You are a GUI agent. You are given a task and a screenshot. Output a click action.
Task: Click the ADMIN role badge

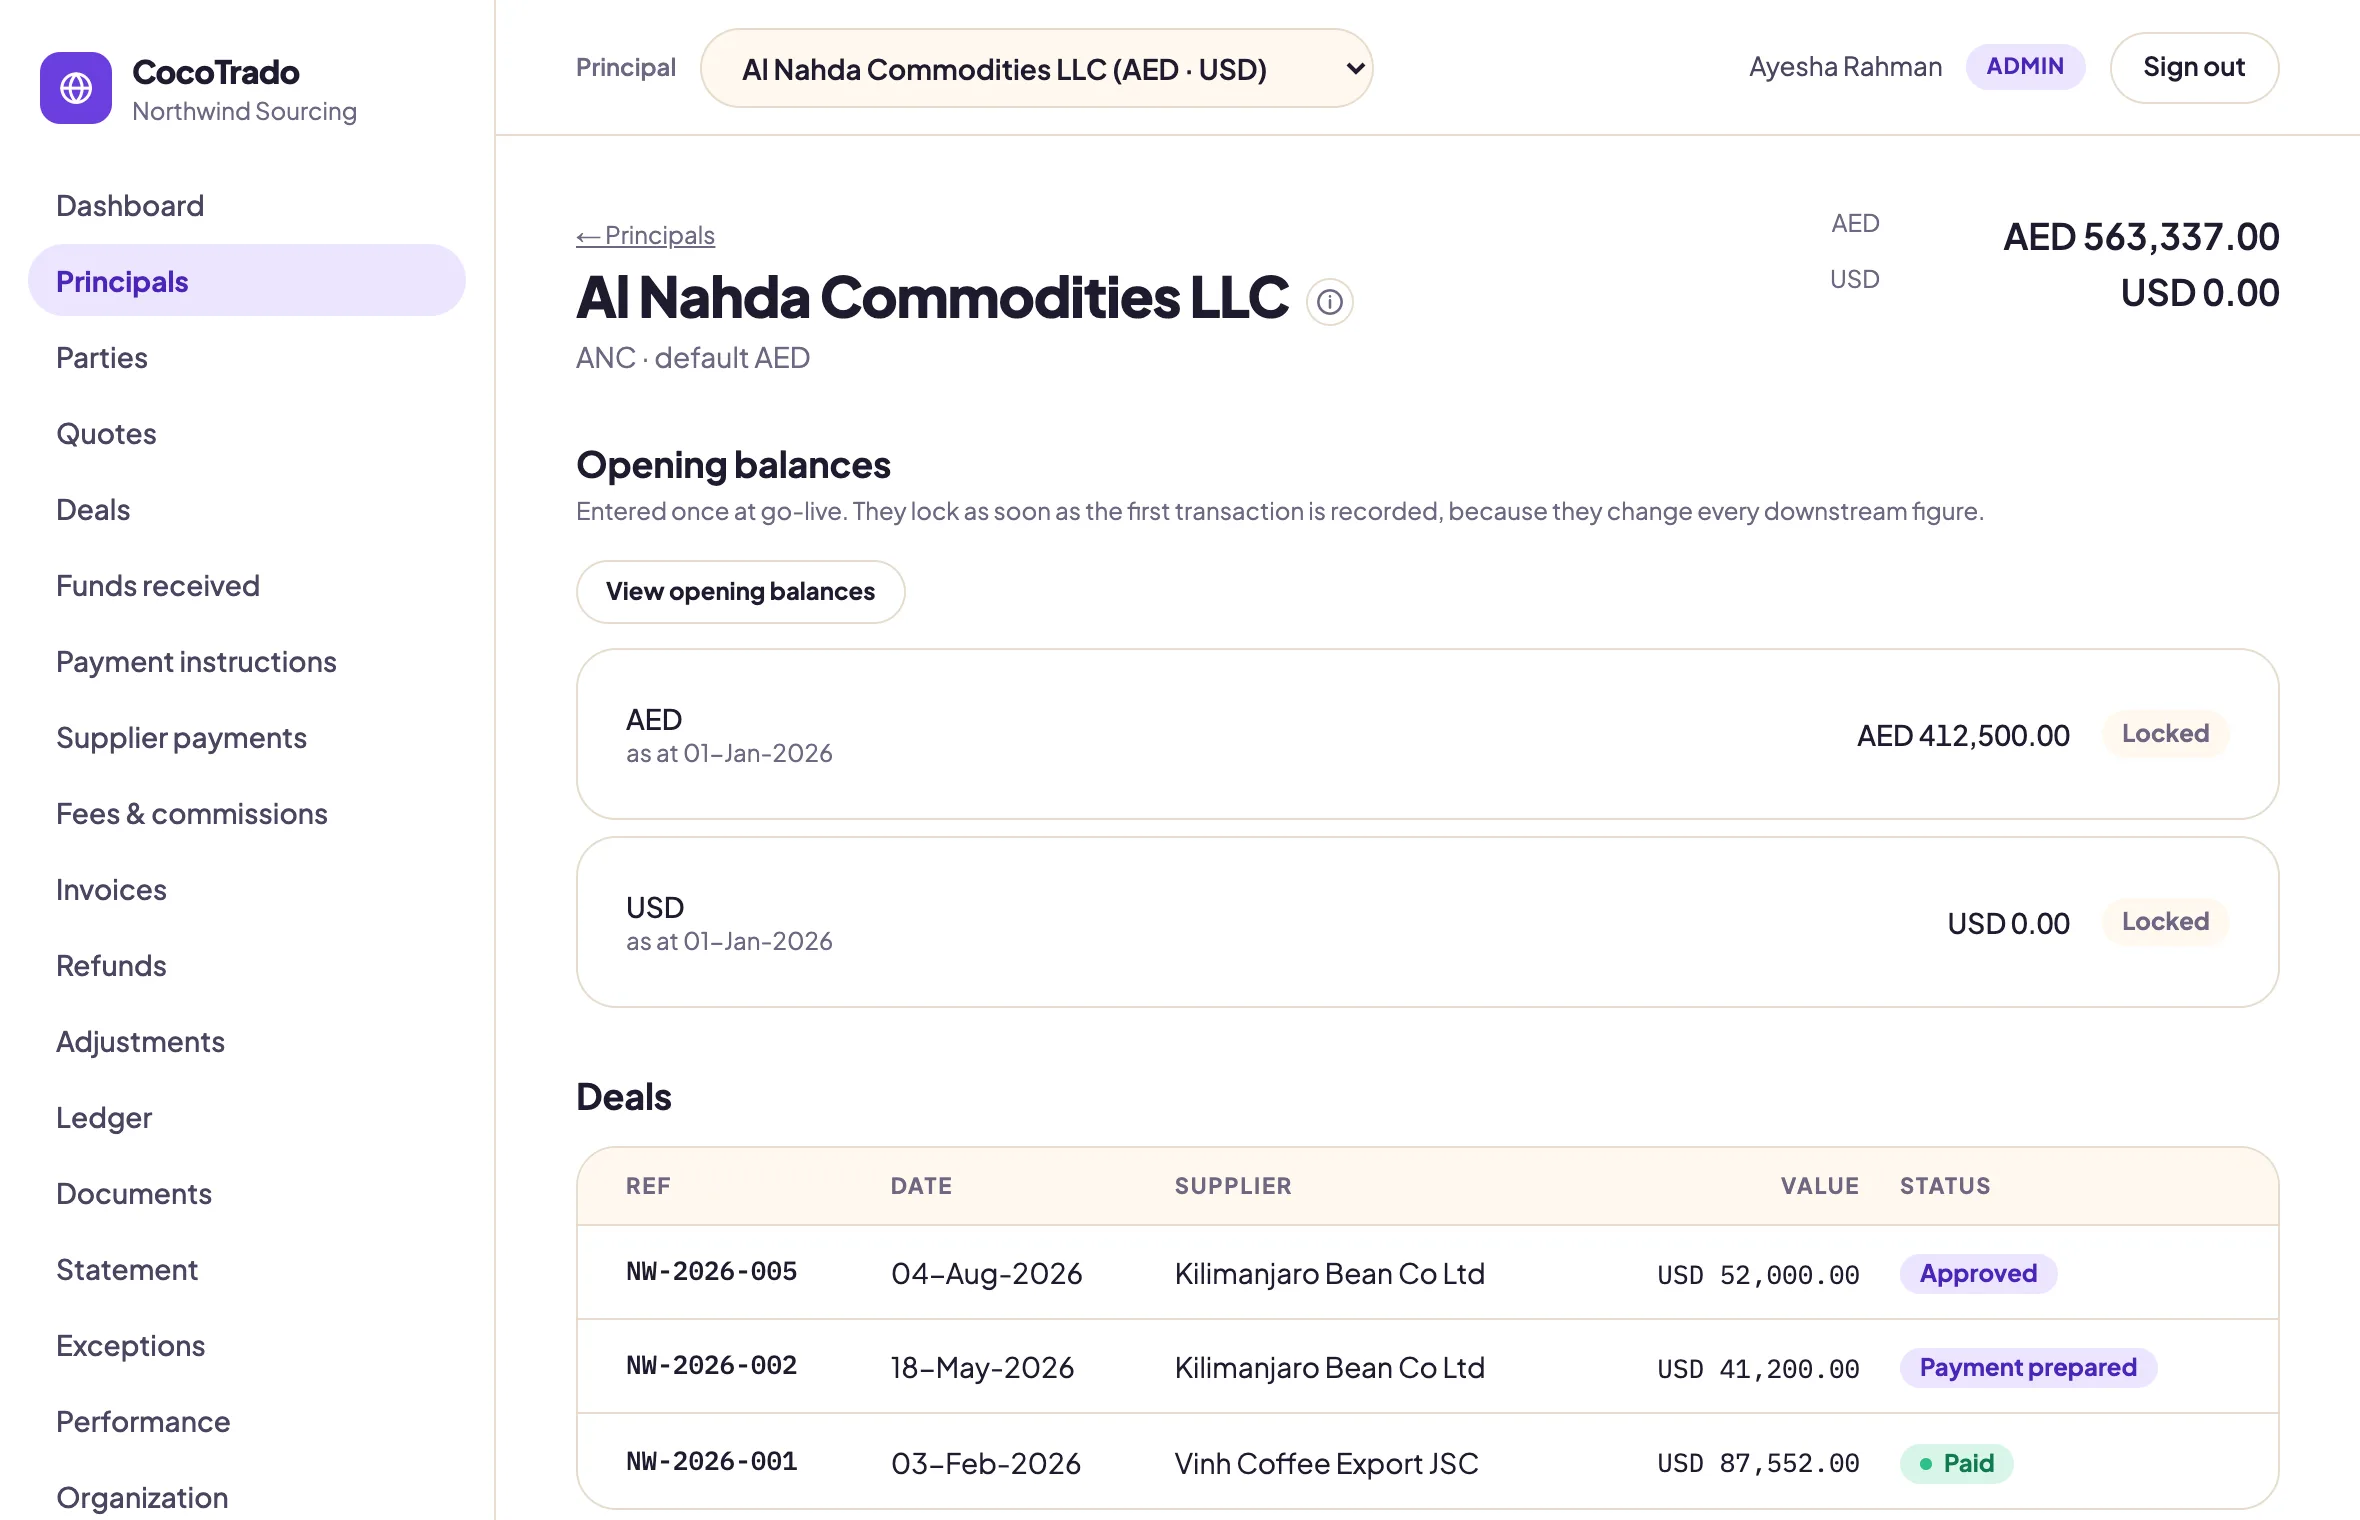tap(2025, 66)
